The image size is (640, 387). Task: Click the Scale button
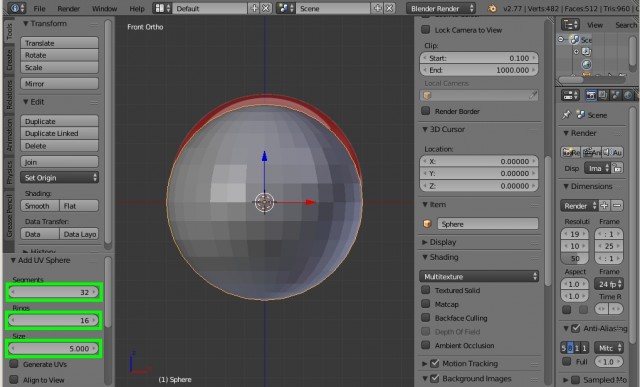tap(60, 67)
